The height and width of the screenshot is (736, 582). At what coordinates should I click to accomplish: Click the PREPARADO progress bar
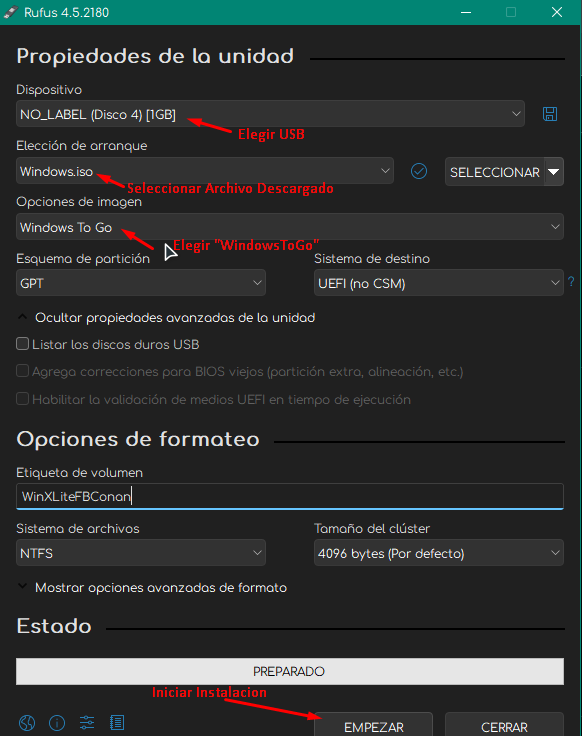(x=290, y=671)
